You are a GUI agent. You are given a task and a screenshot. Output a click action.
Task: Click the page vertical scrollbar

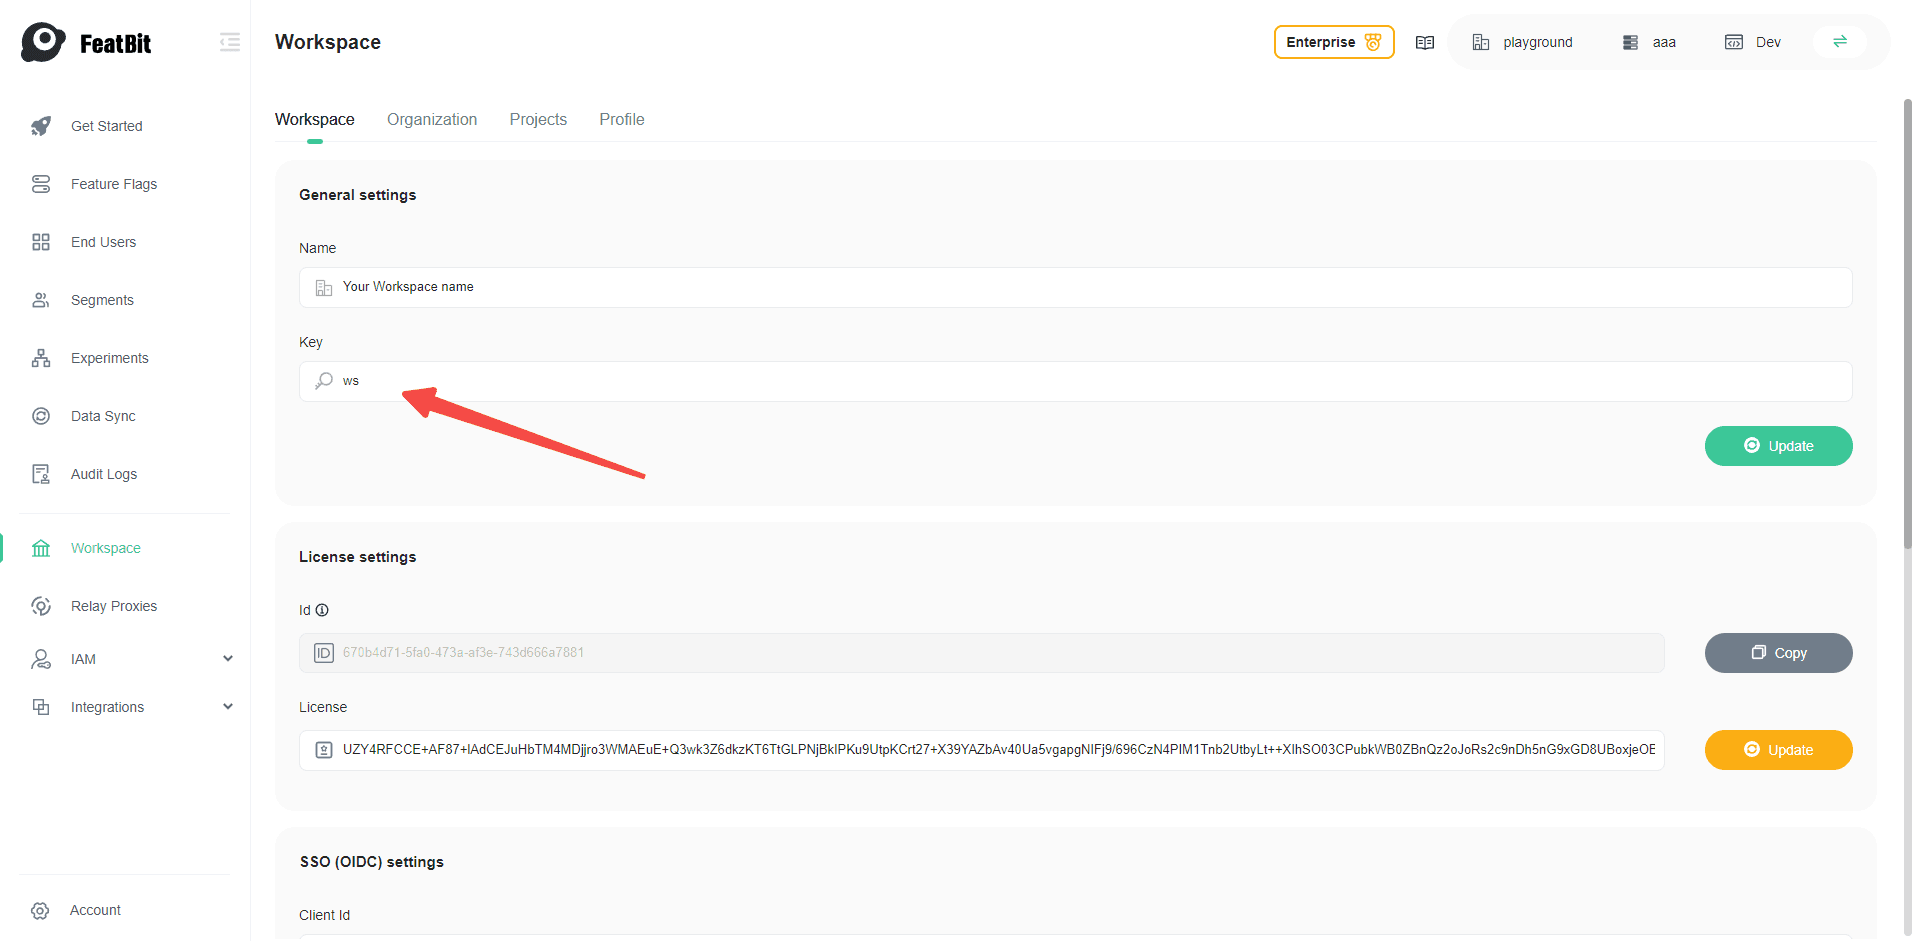click(1907, 320)
